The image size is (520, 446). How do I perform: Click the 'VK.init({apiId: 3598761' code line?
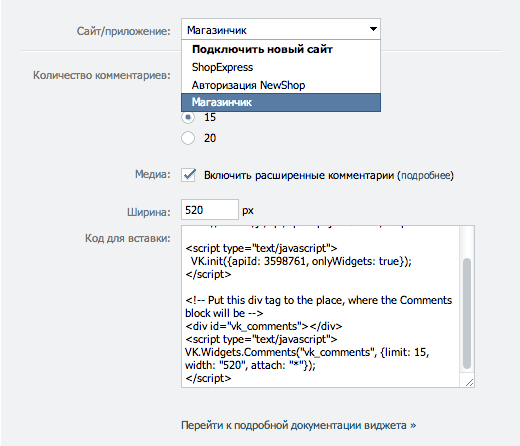pyautogui.click(x=301, y=261)
